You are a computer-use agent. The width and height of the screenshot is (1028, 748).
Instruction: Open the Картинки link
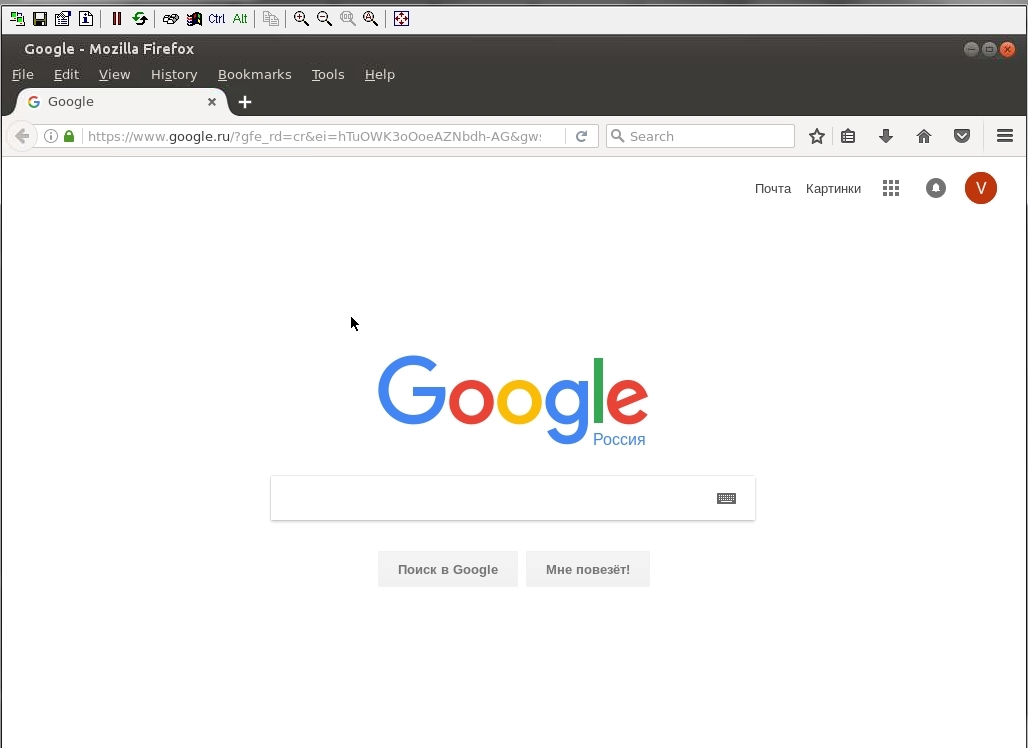point(833,189)
